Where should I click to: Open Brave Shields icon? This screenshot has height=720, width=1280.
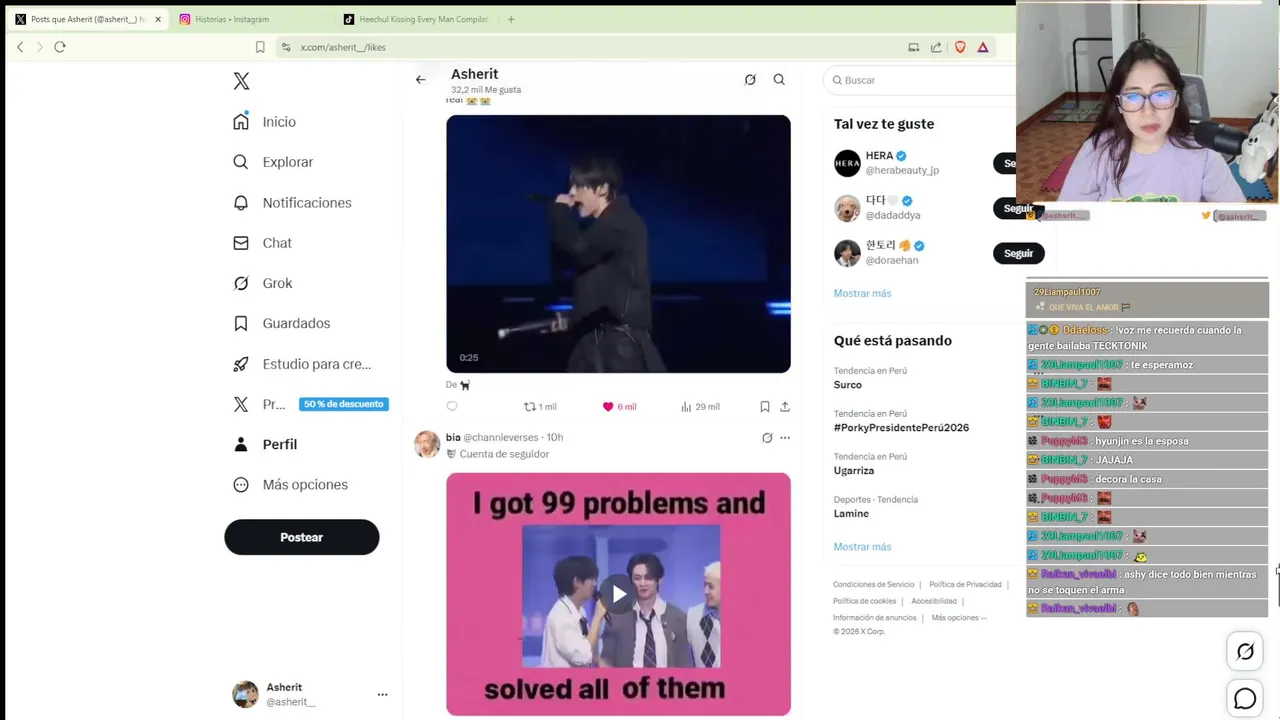tap(960, 47)
